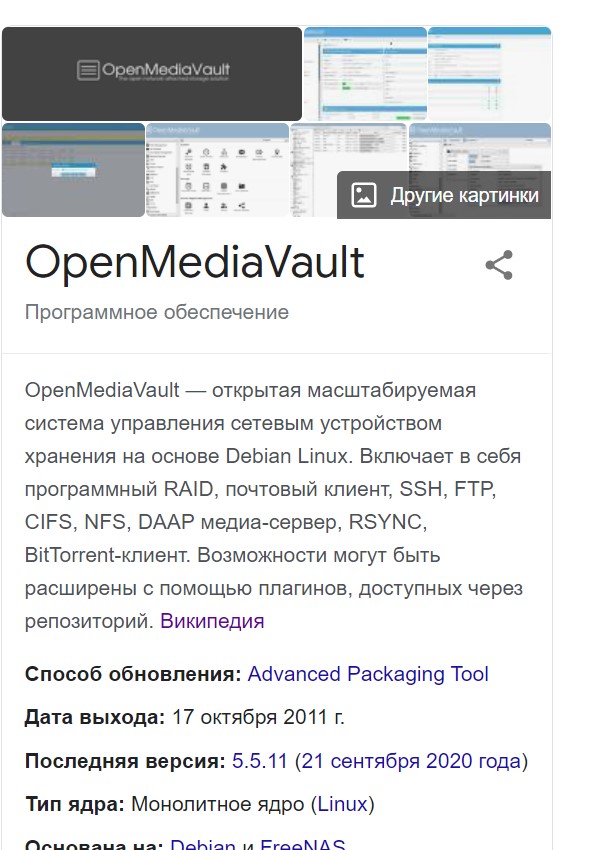Click the picture icon in Другие картинки
Image resolution: width=612 pixels, height=850 pixels.
click(363, 195)
